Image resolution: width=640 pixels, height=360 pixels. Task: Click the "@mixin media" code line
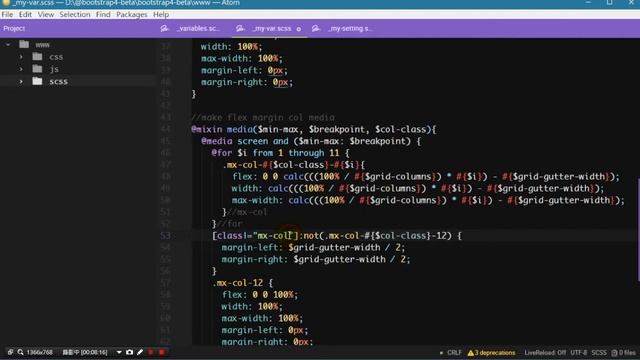[313, 129]
